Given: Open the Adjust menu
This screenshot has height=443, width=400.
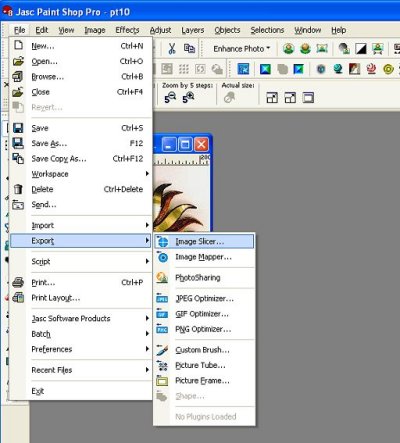Looking at the screenshot, I should click(x=160, y=30).
